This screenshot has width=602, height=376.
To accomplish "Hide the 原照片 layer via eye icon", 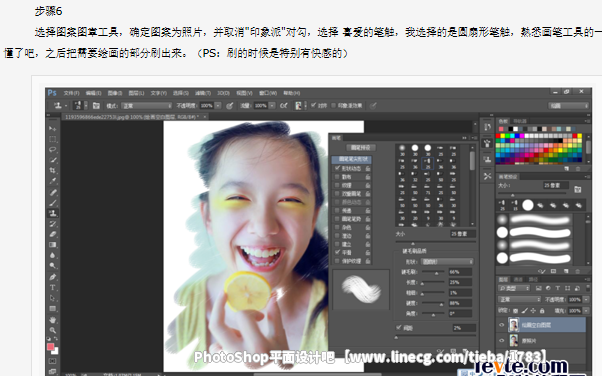I will tap(501, 340).
